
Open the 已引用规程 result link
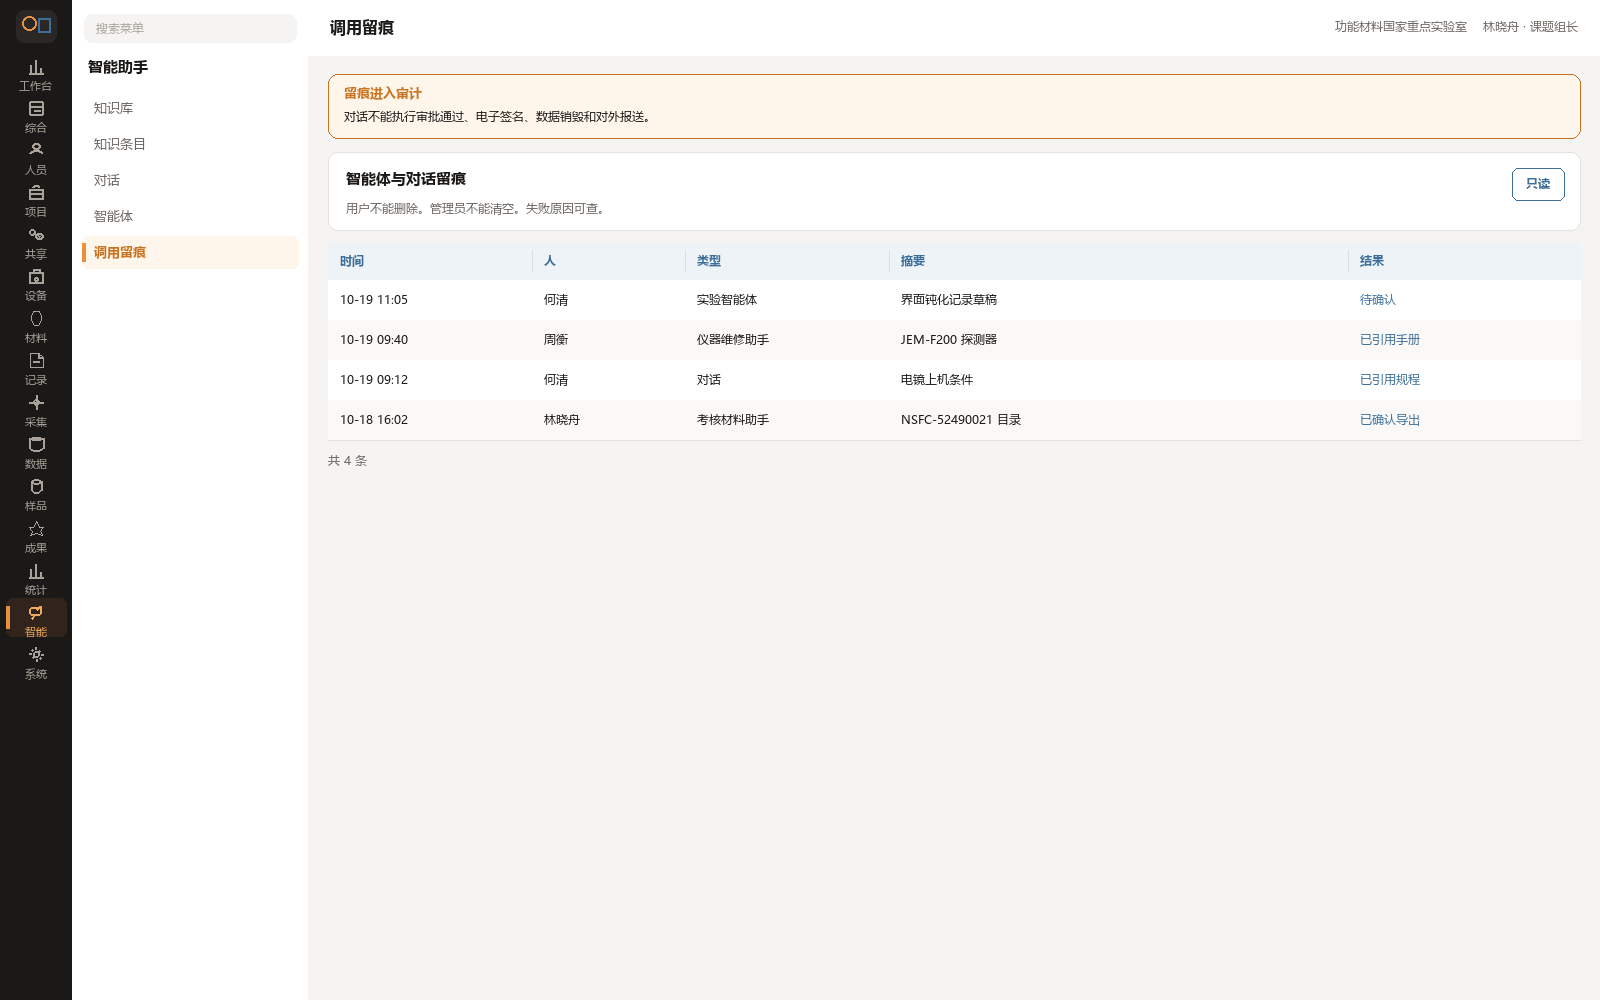tap(1389, 380)
